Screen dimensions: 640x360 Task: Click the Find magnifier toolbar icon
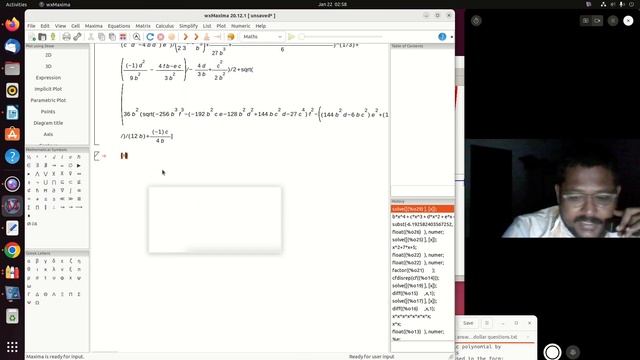[x=136, y=37]
